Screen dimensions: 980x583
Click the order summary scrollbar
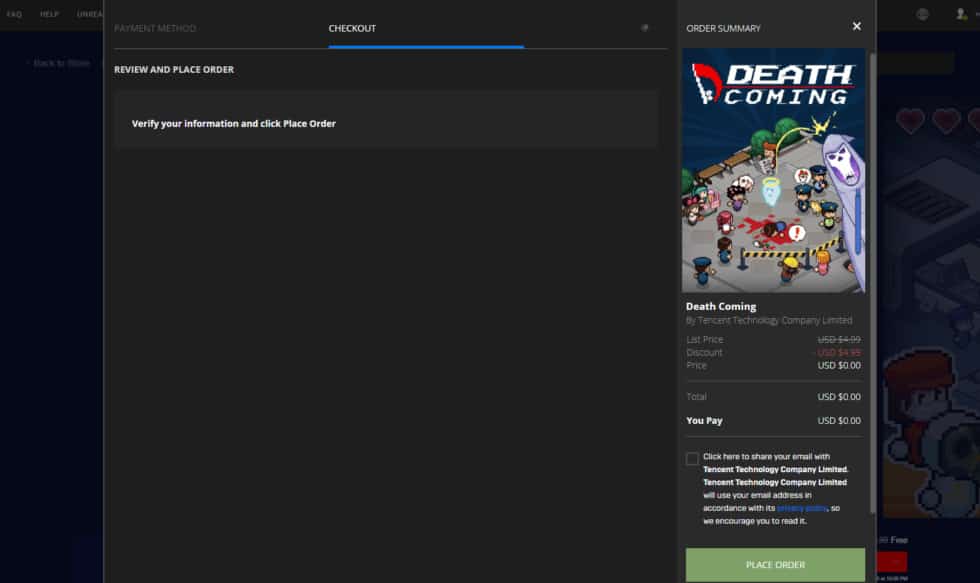[872, 283]
